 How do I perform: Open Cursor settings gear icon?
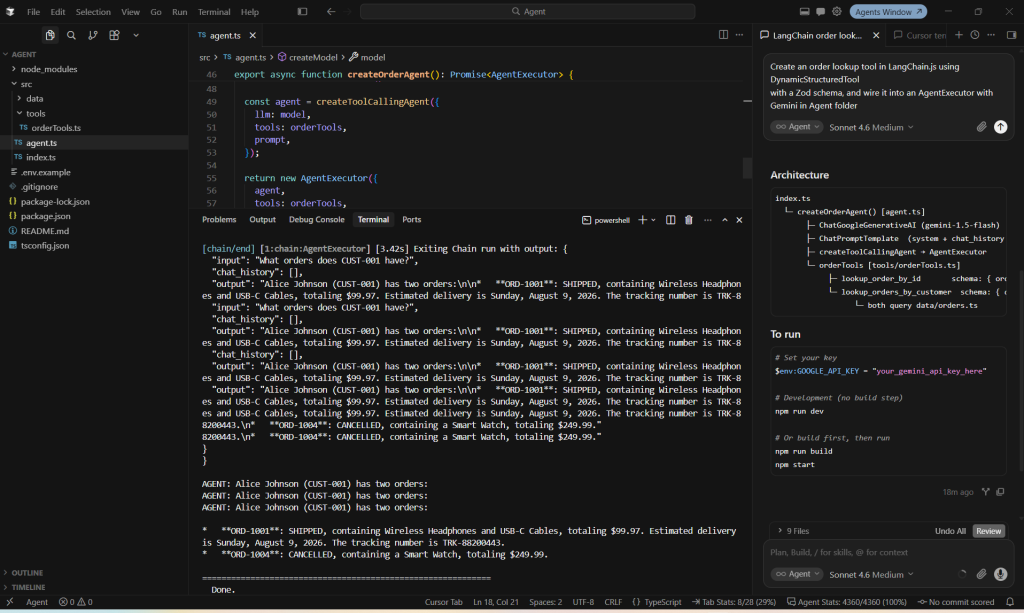837,11
